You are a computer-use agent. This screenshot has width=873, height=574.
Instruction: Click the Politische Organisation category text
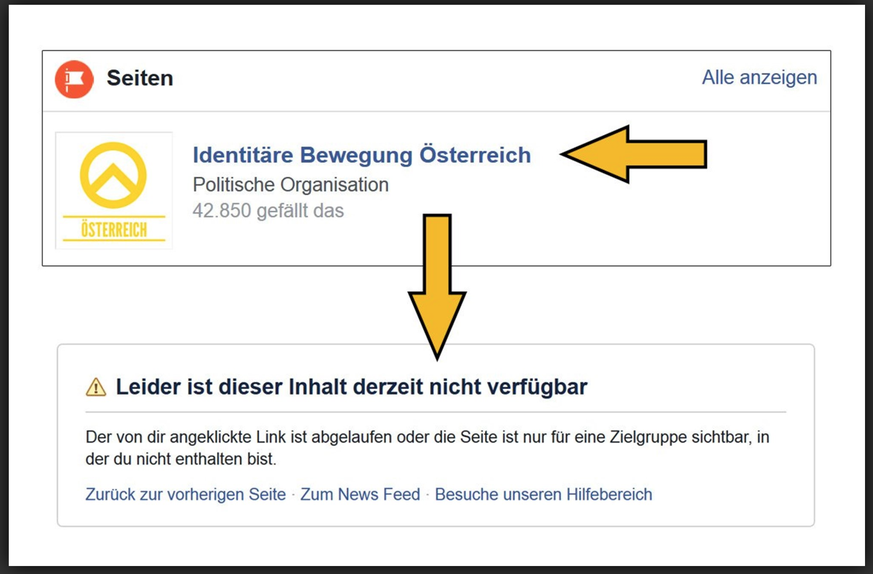290,185
